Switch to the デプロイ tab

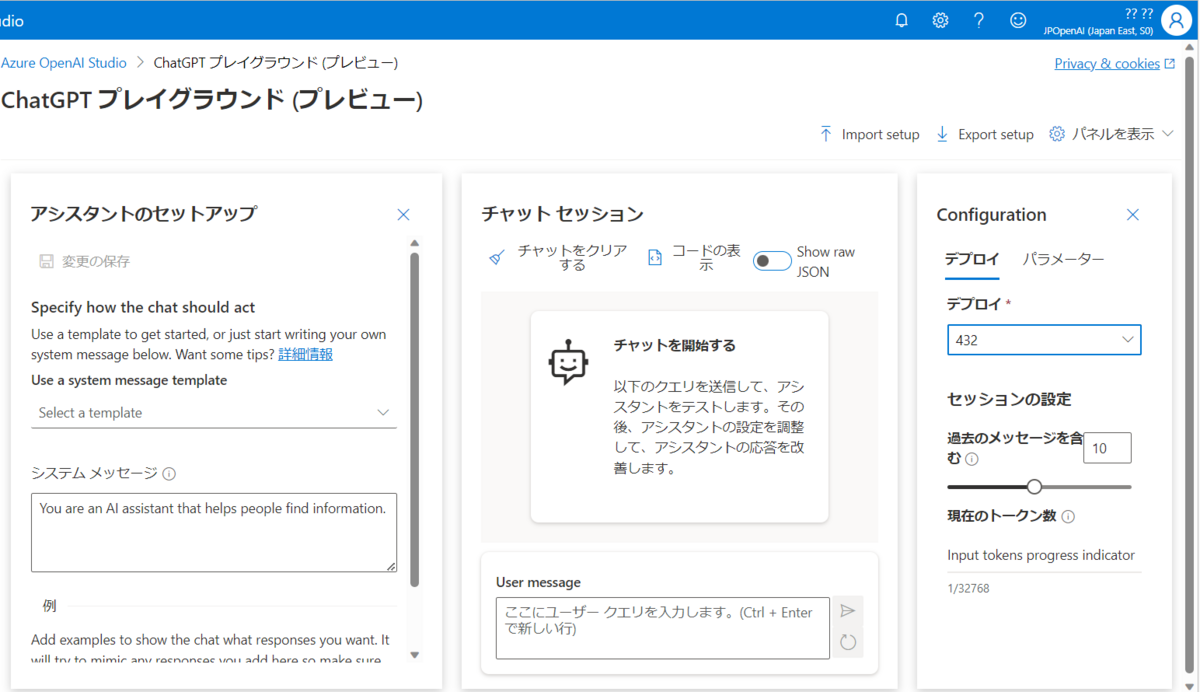(972, 259)
